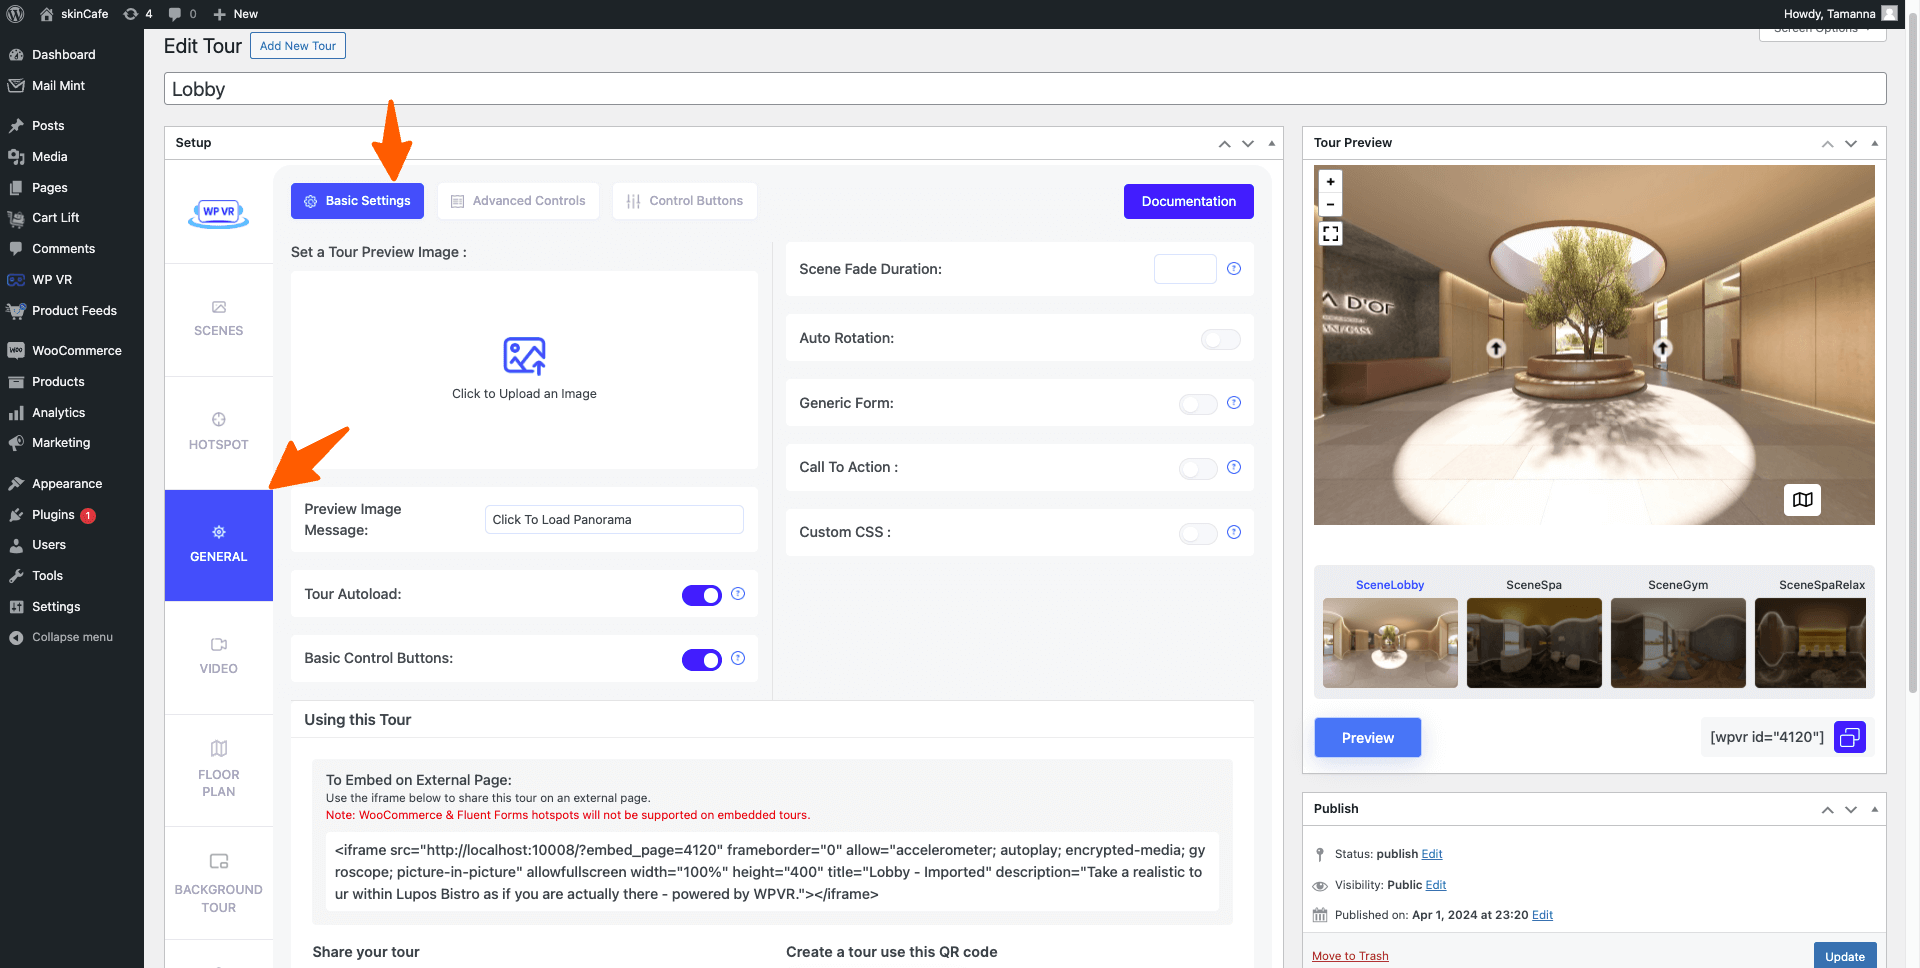Select the SceneLobby thumbnail
This screenshot has height=968, width=1920.
[1390, 643]
